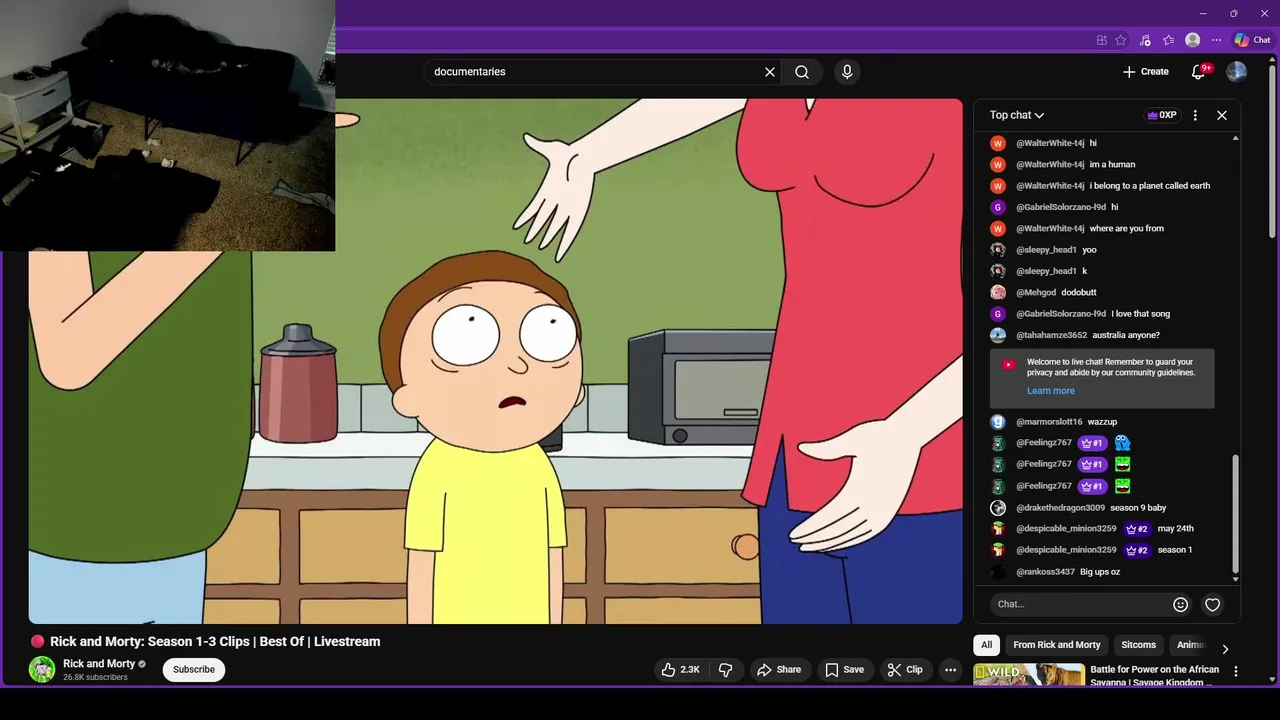Open options for Battle for Power video
This screenshot has height=720, width=1280.
point(1236,672)
